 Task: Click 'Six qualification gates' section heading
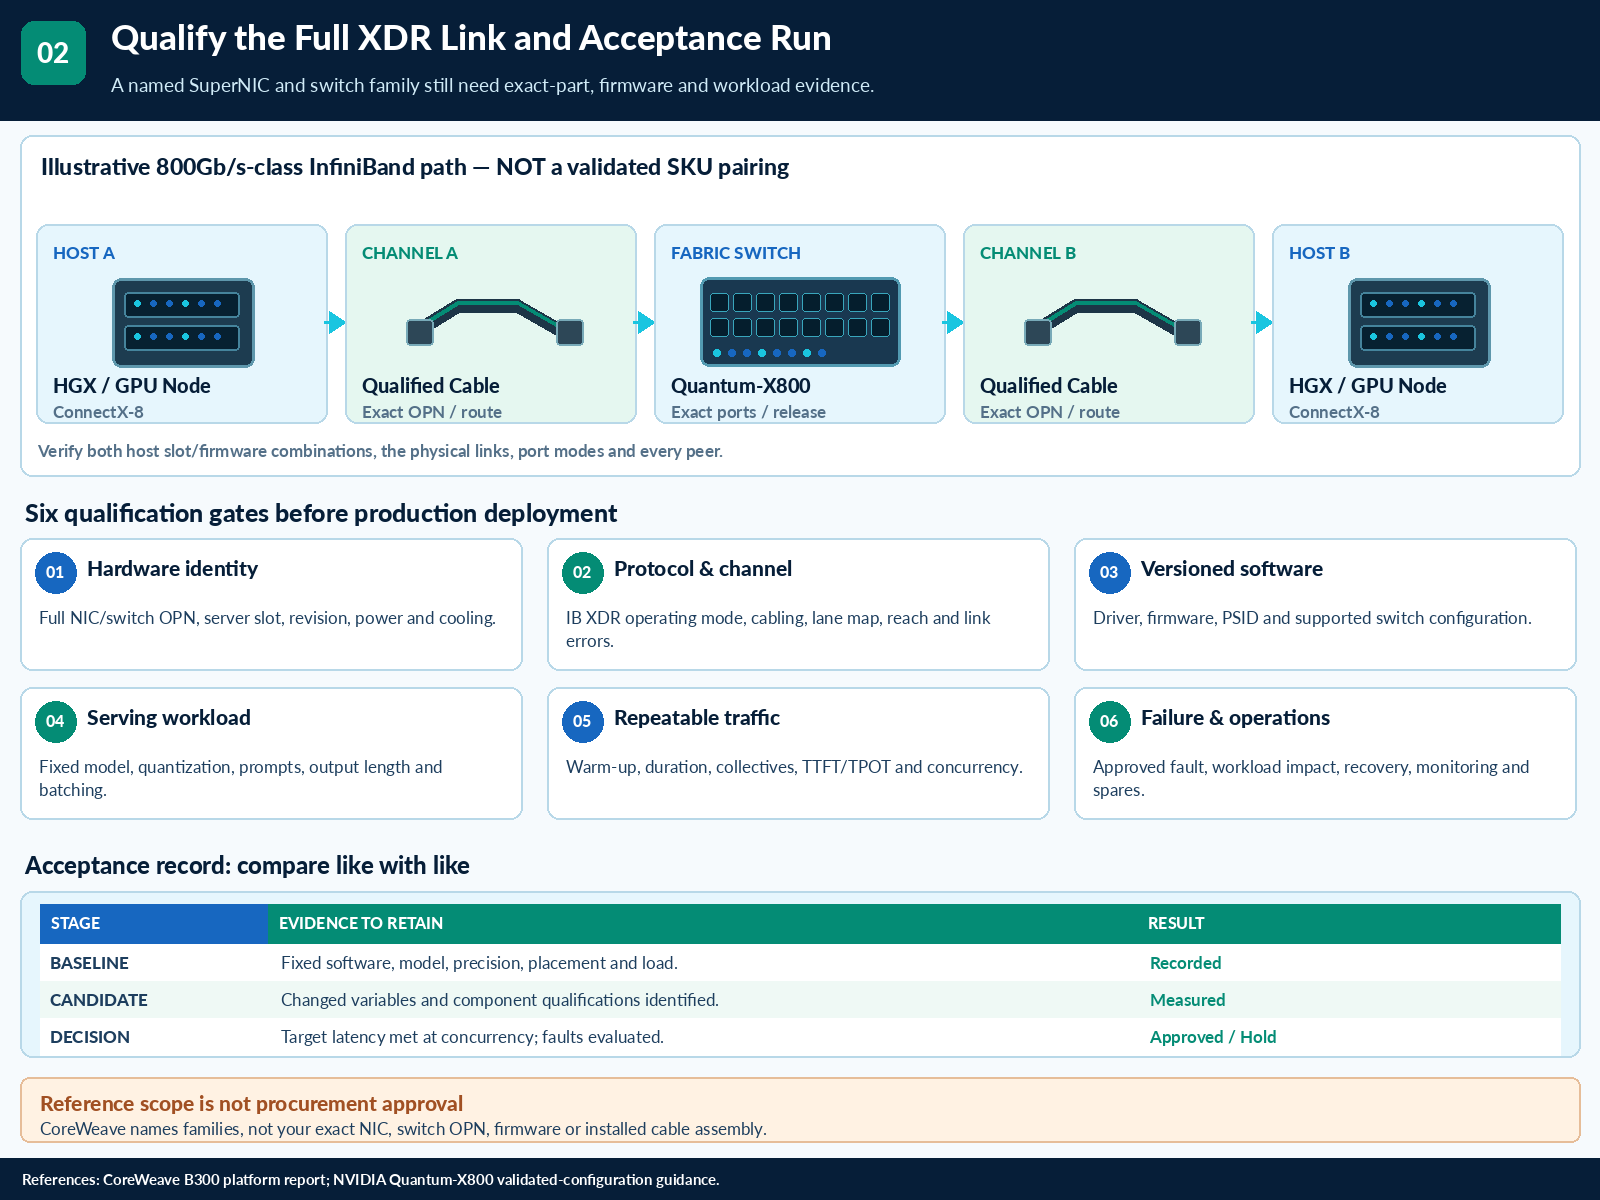[321, 514]
